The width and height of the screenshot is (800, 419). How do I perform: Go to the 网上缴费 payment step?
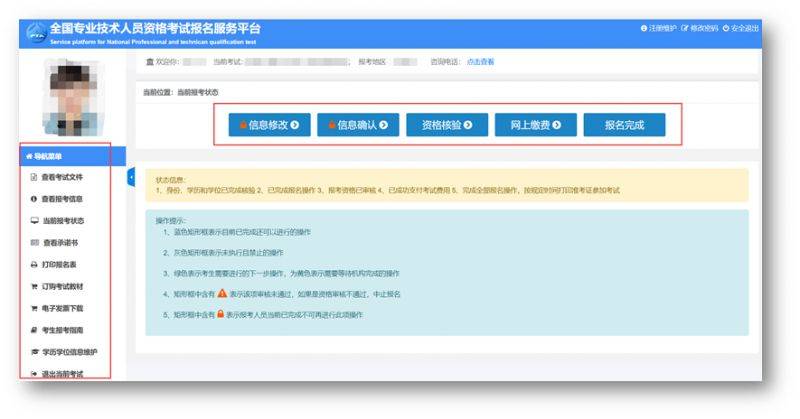536,126
